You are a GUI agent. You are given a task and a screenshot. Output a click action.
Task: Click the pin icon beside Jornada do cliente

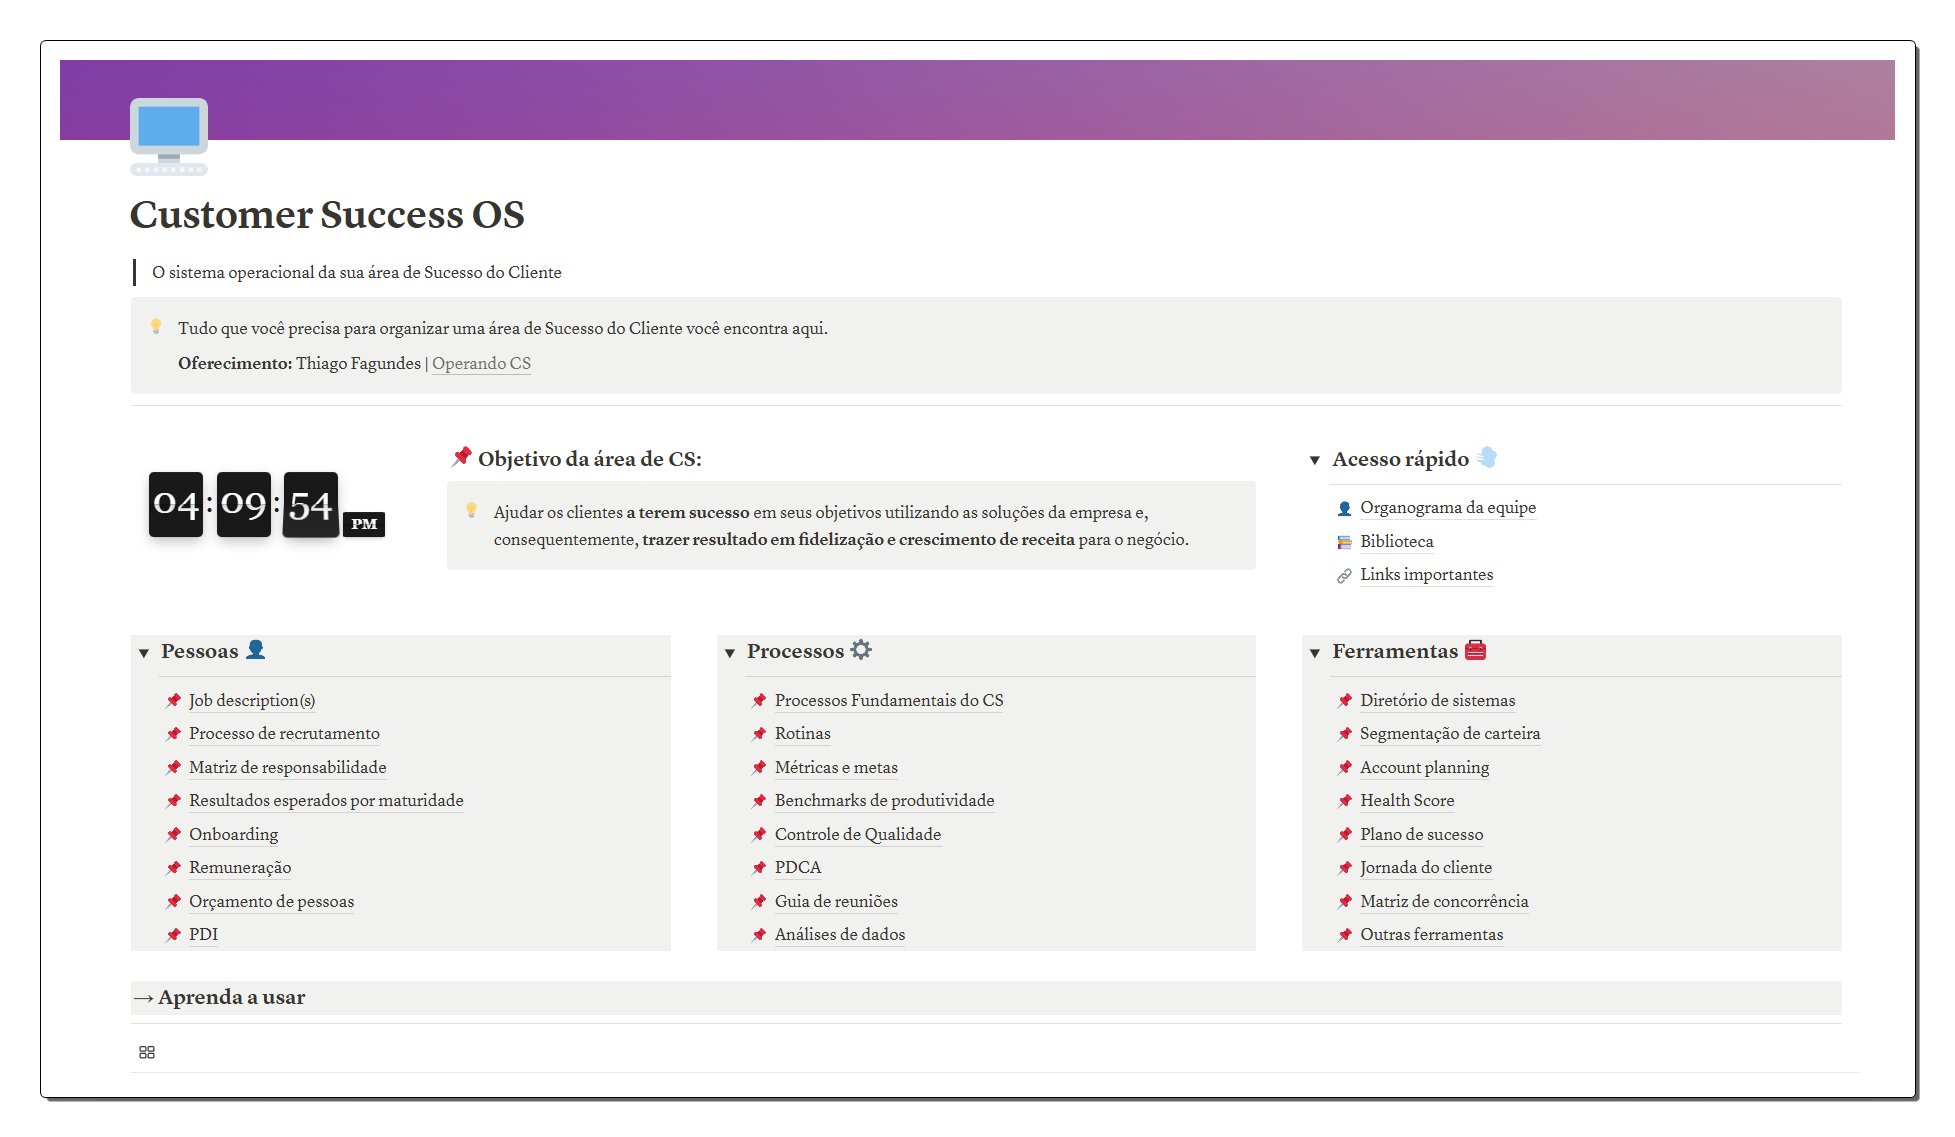(x=1345, y=868)
